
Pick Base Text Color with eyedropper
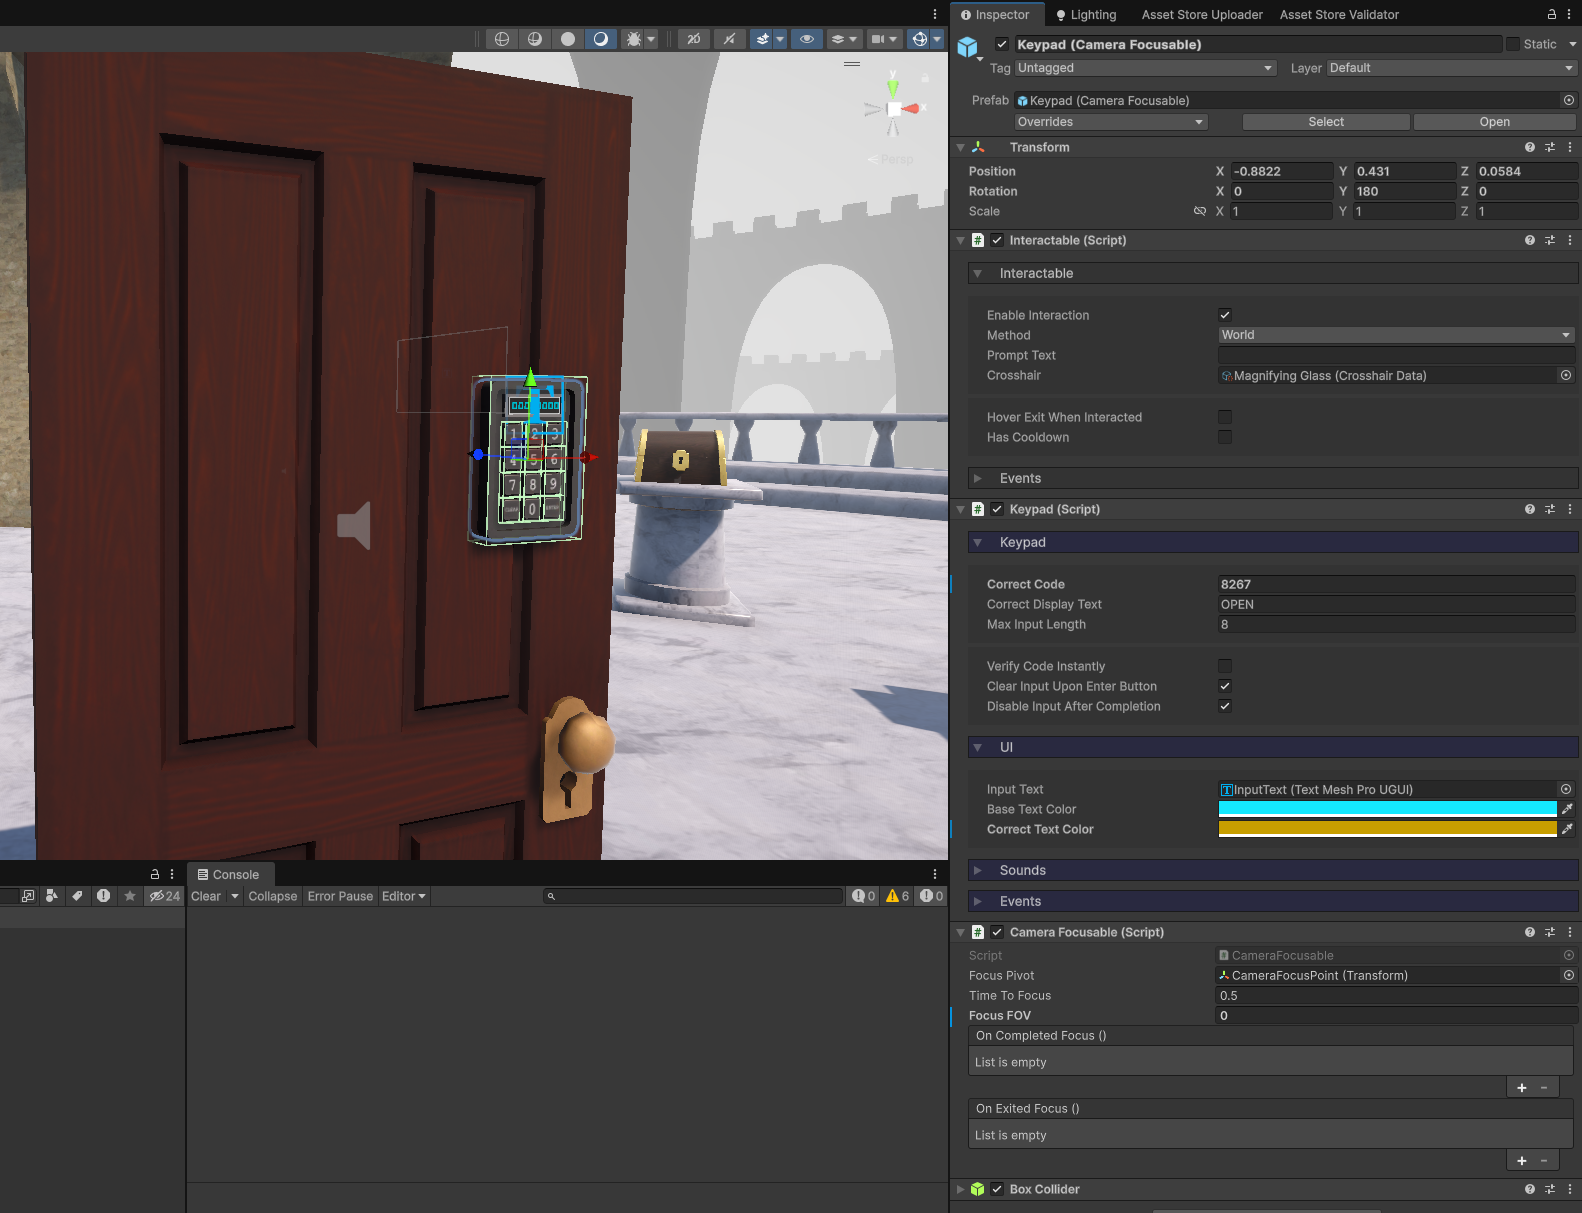[1567, 809]
